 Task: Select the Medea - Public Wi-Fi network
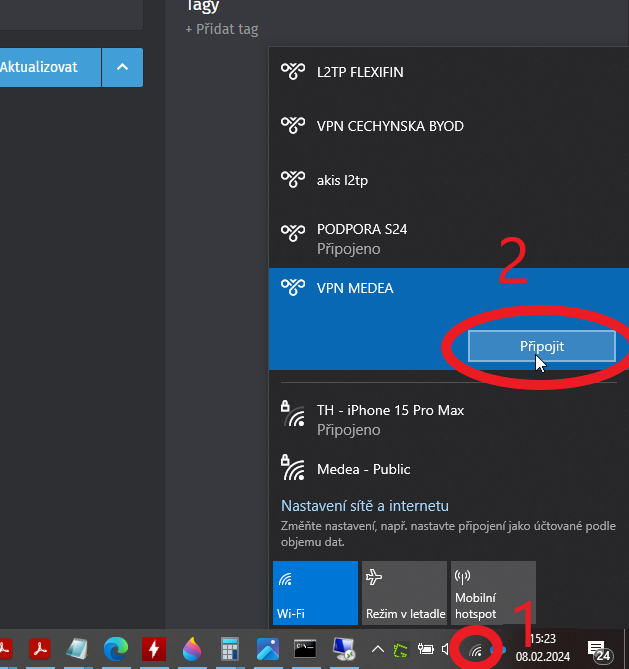coord(449,469)
